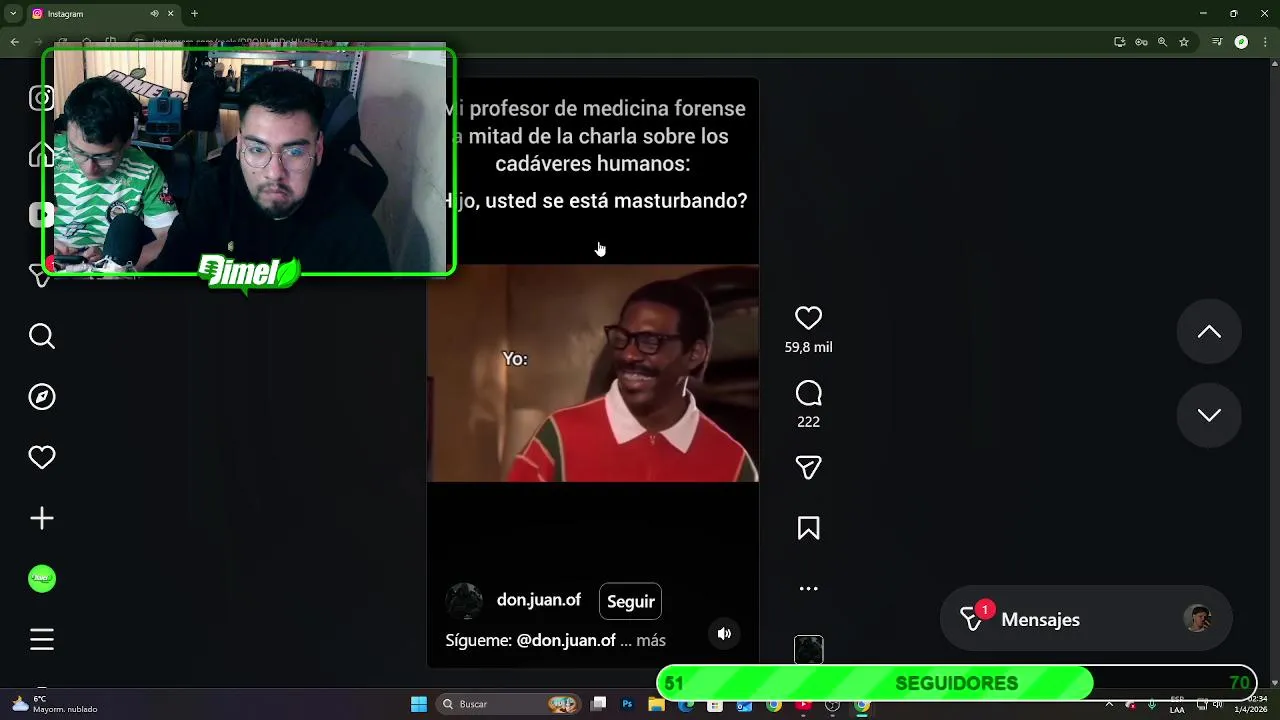Open Instagram search from the sidebar

(x=42, y=336)
